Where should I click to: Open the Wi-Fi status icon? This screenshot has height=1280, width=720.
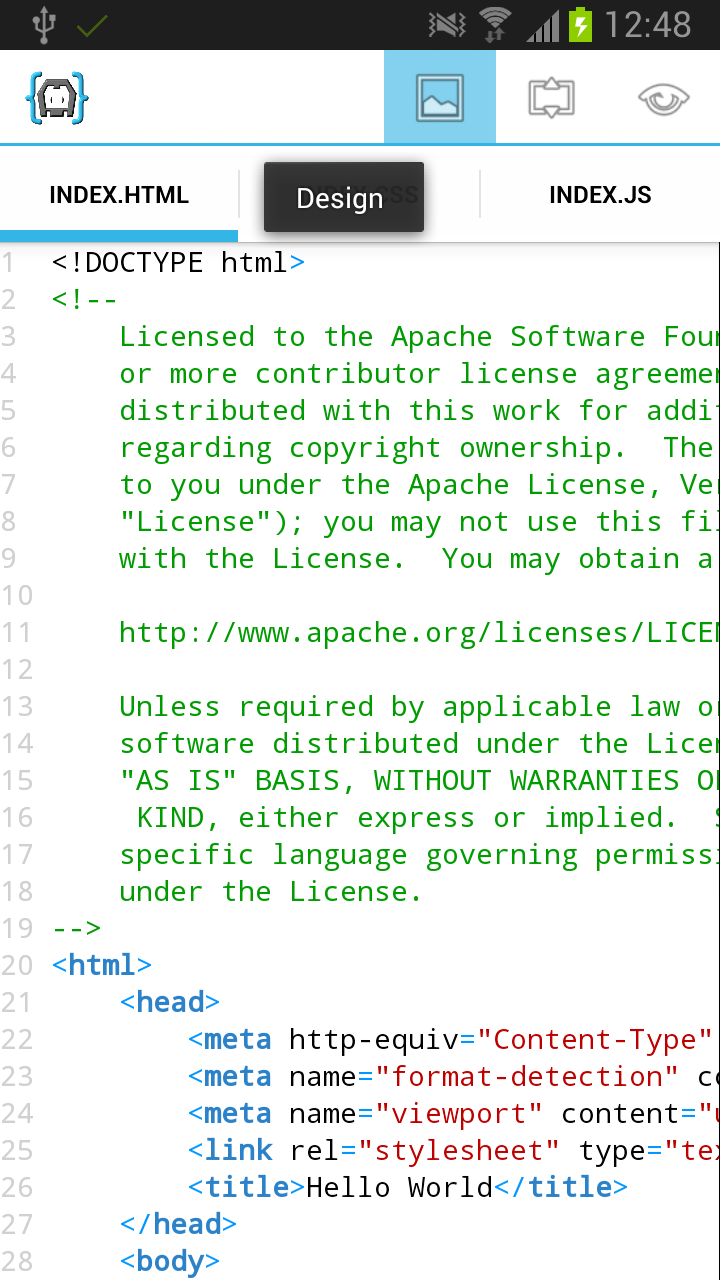tap(496, 25)
